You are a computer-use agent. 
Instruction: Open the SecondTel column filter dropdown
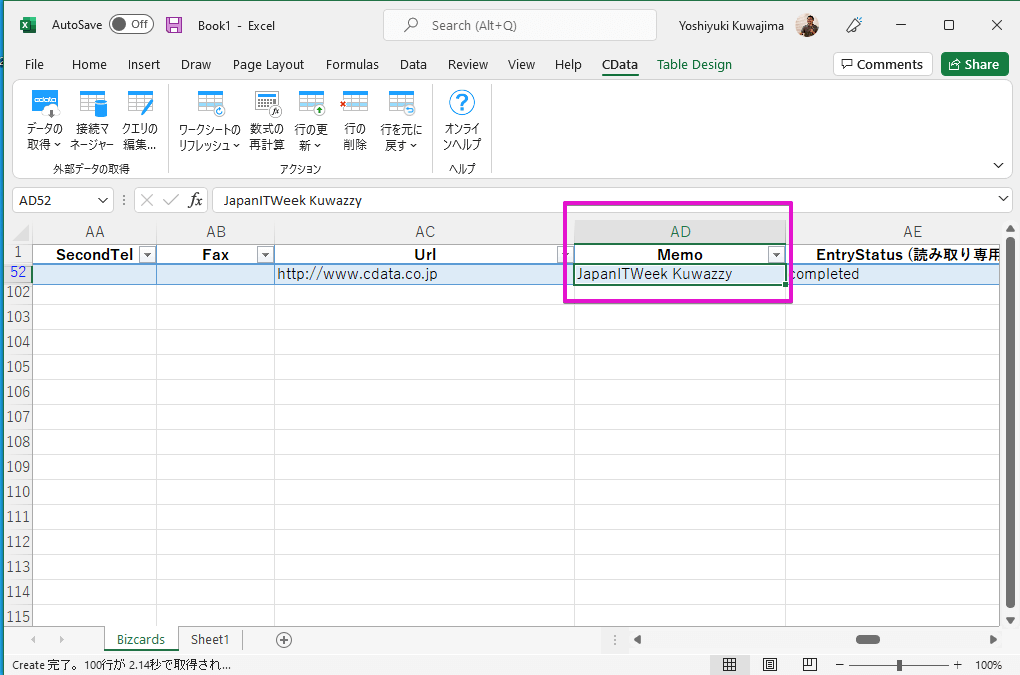click(x=148, y=255)
